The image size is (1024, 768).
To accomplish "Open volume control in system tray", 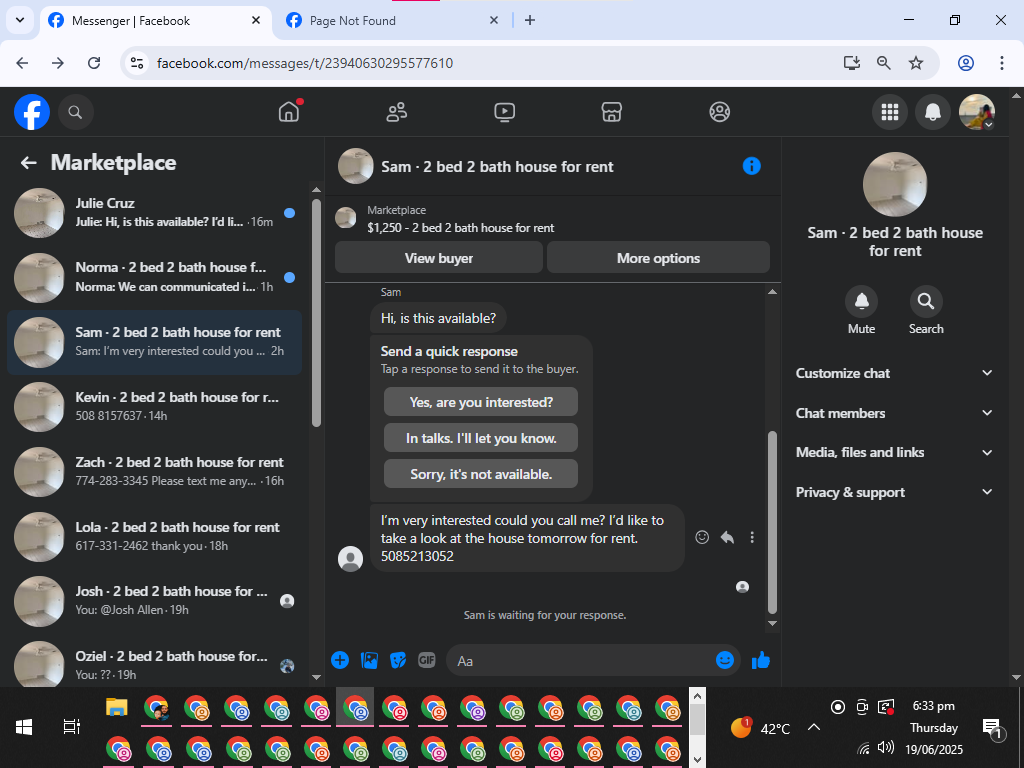I will pyautogui.click(x=886, y=748).
